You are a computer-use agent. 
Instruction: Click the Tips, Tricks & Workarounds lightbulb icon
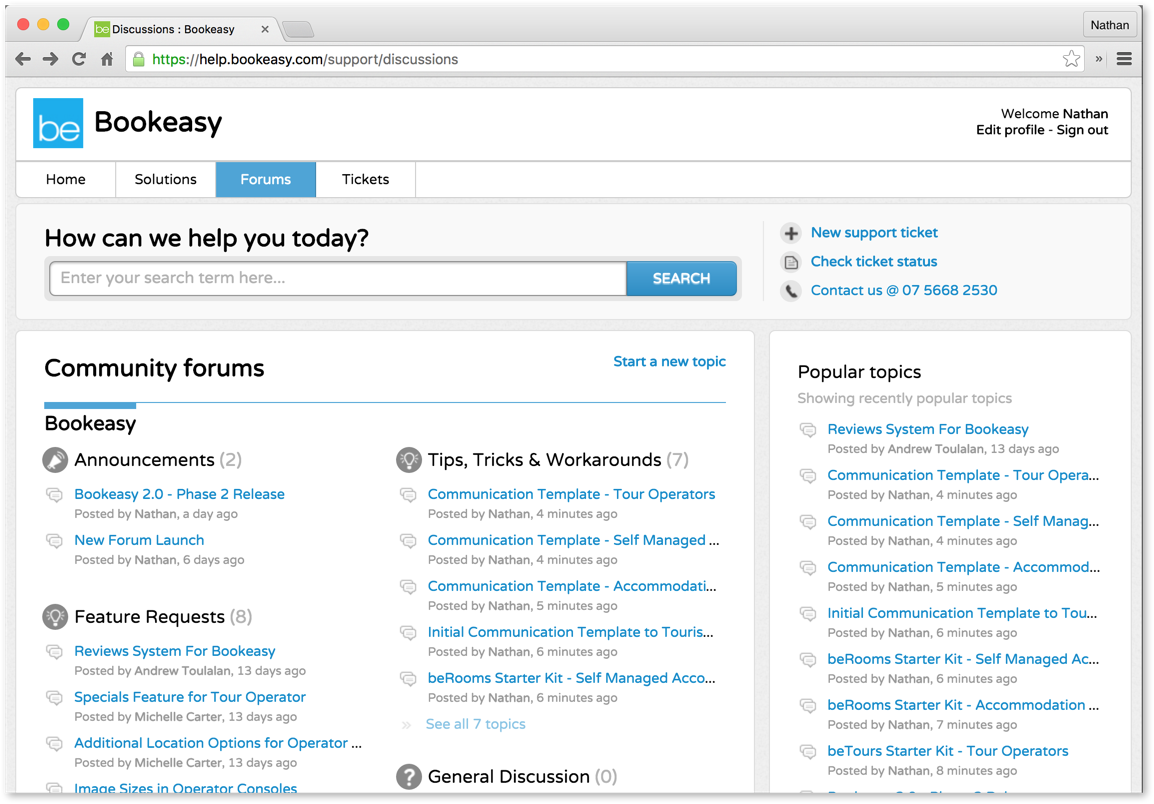point(408,460)
